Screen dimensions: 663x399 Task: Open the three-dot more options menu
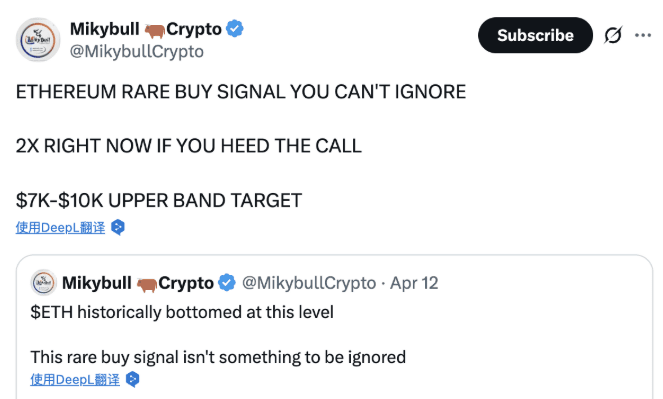[643, 35]
